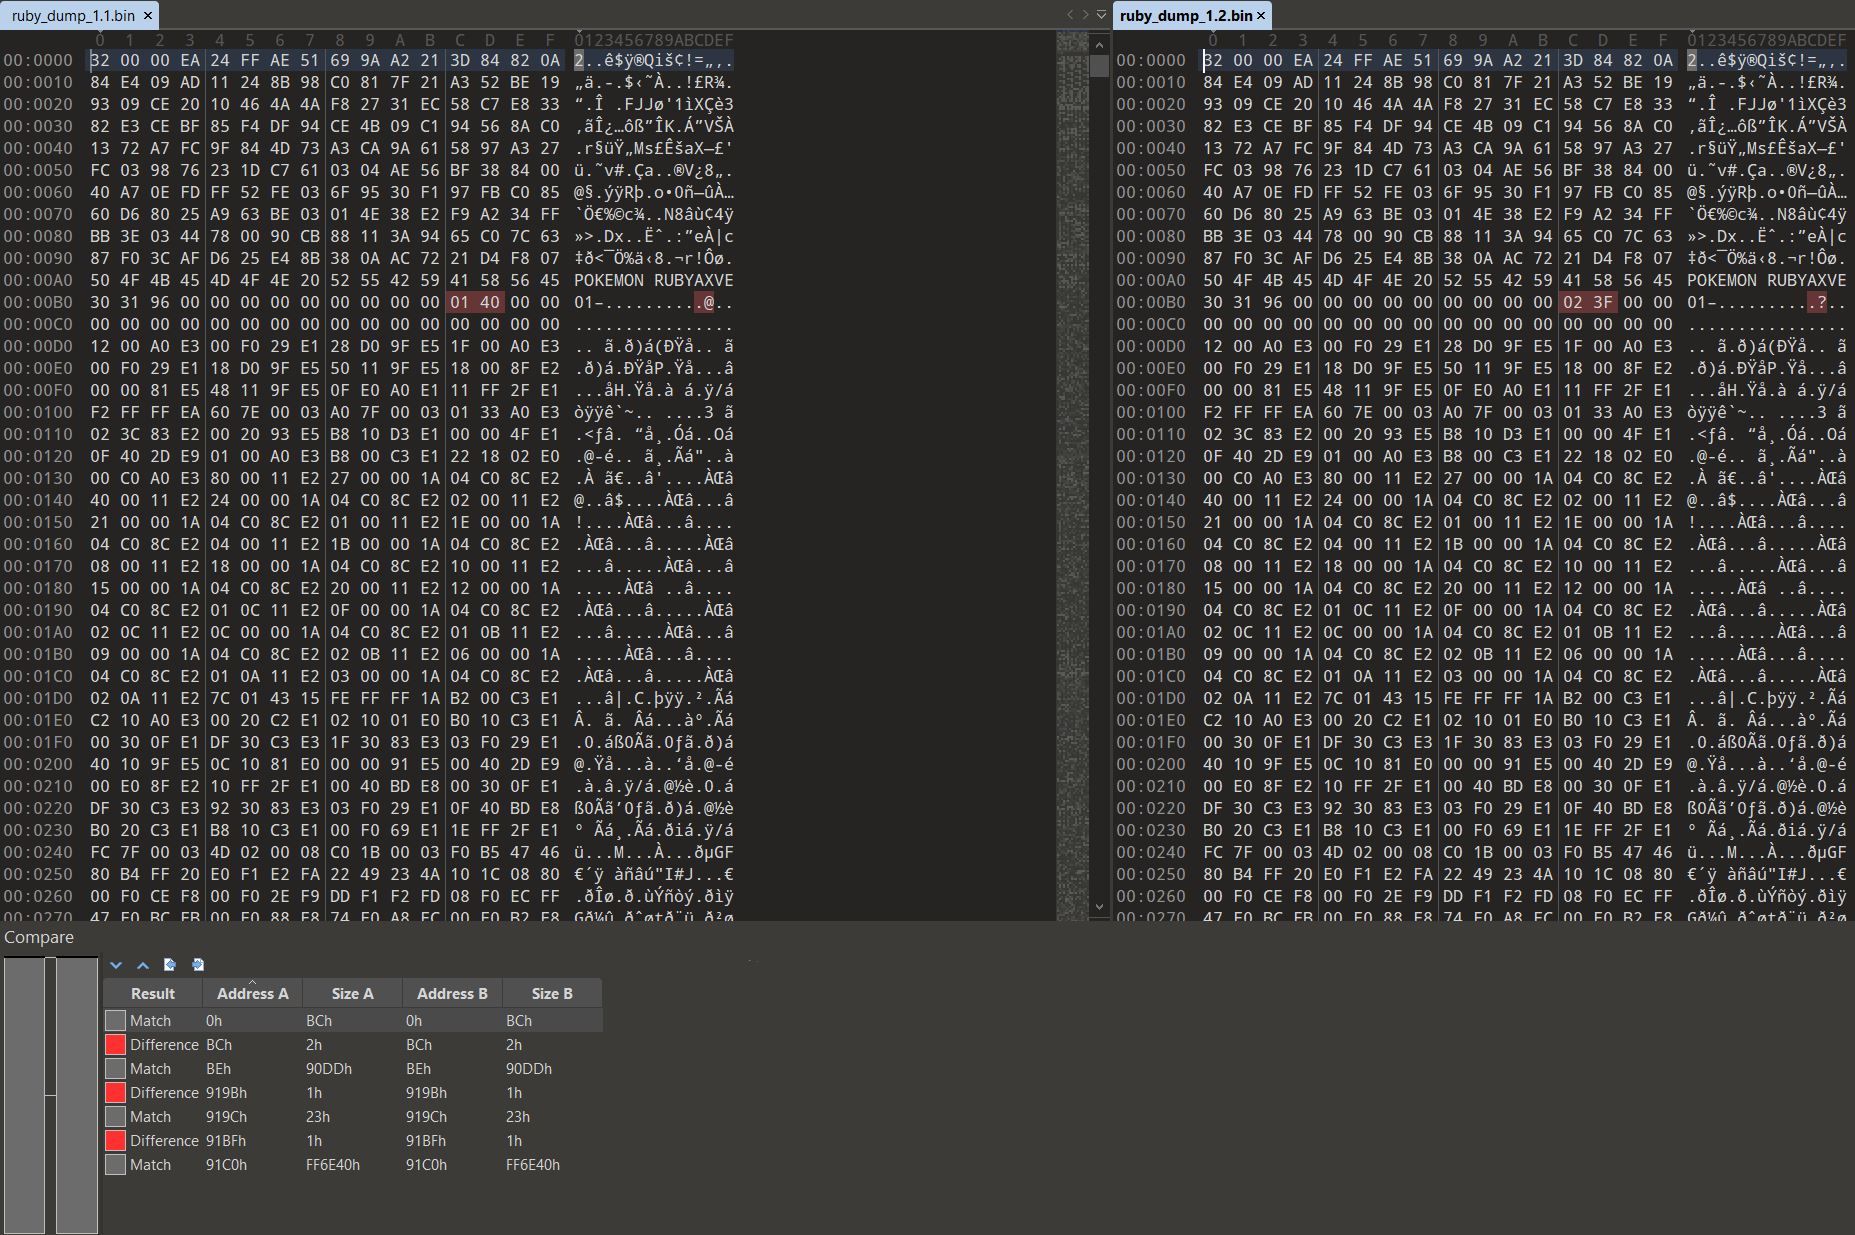
Task: Click address 00:0200 in left file
Action: tap(38, 764)
